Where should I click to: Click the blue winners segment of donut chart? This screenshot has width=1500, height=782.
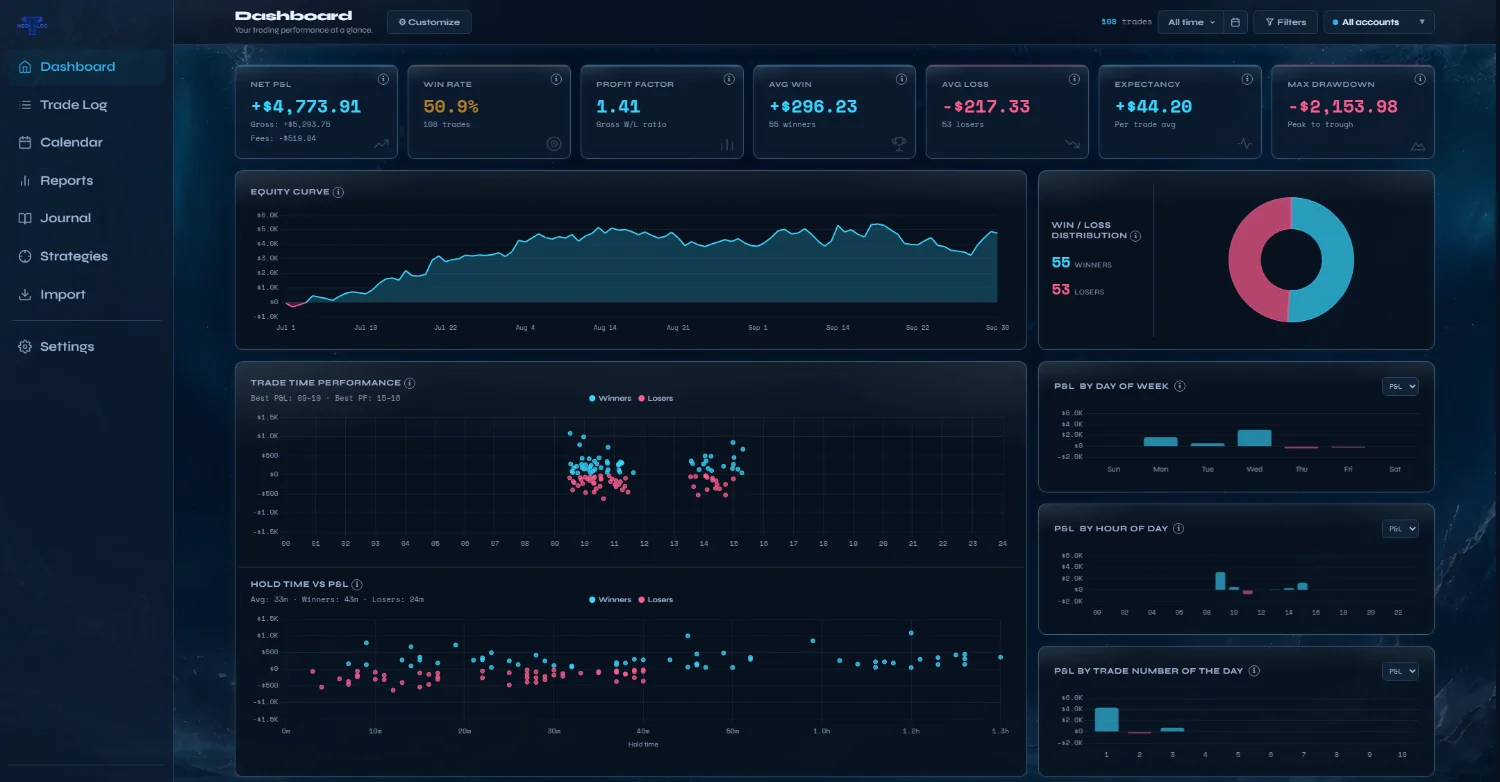pyautogui.click(x=1336, y=260)
